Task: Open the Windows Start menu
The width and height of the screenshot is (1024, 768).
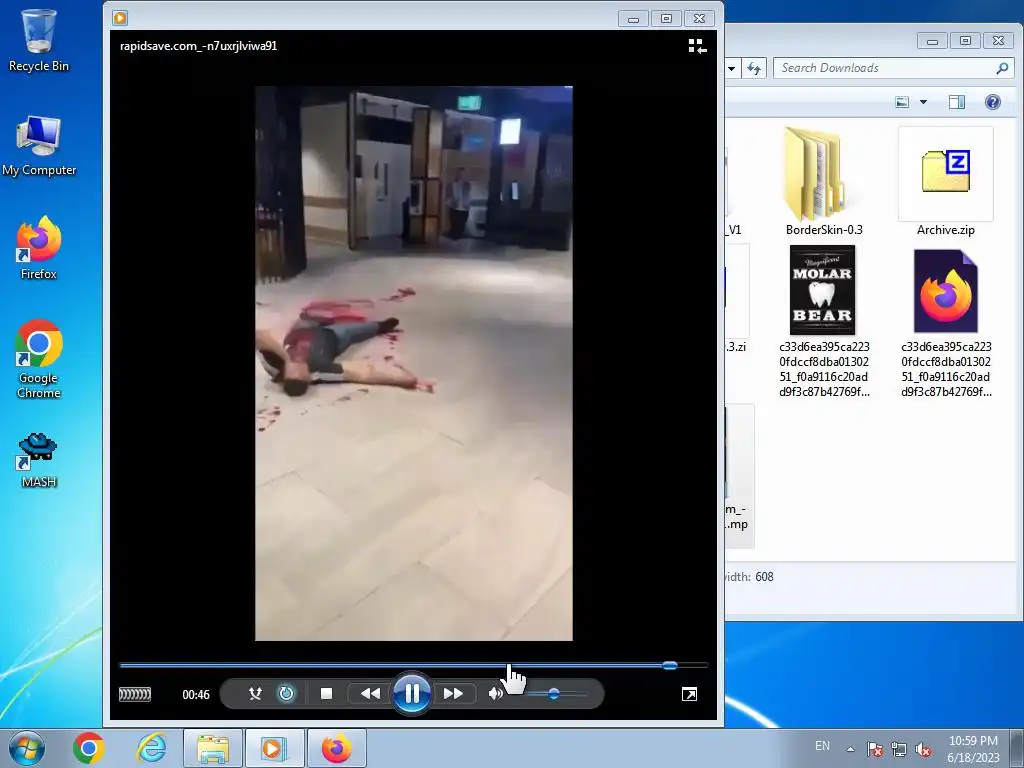Action: (x=26, y=748)
